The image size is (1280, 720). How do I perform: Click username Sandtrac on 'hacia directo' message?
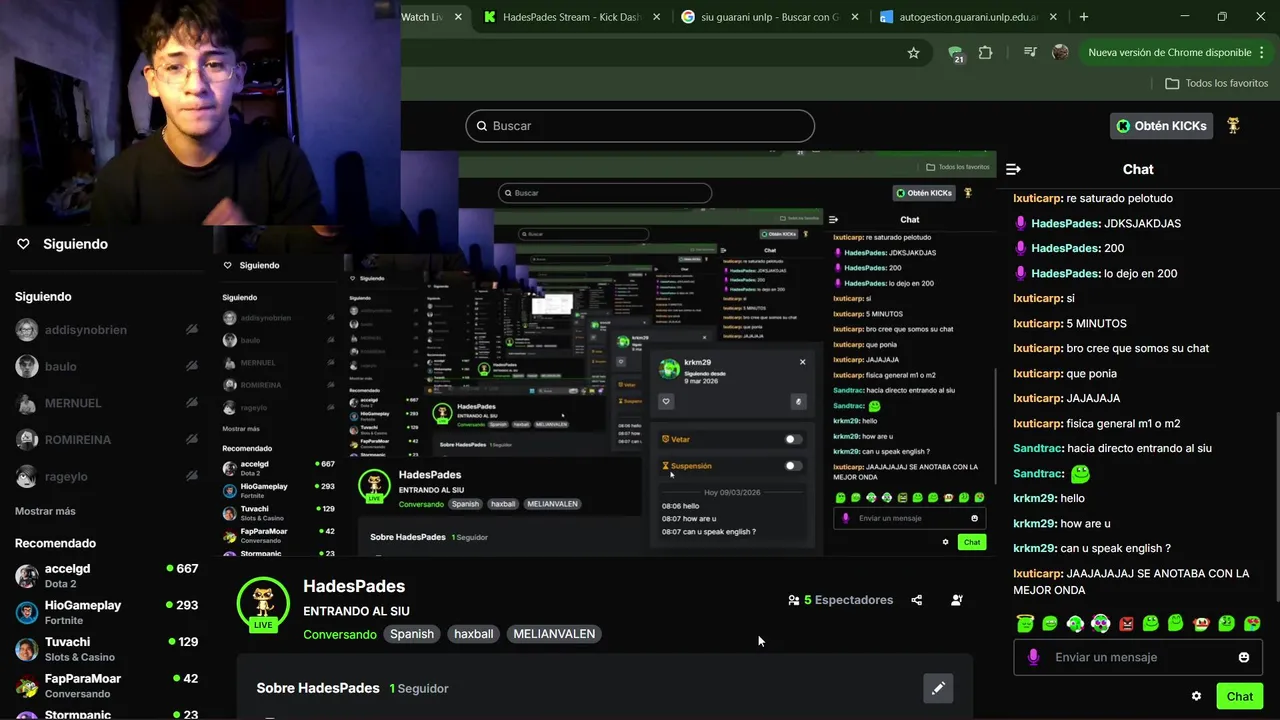click(x=1038, y=448)
